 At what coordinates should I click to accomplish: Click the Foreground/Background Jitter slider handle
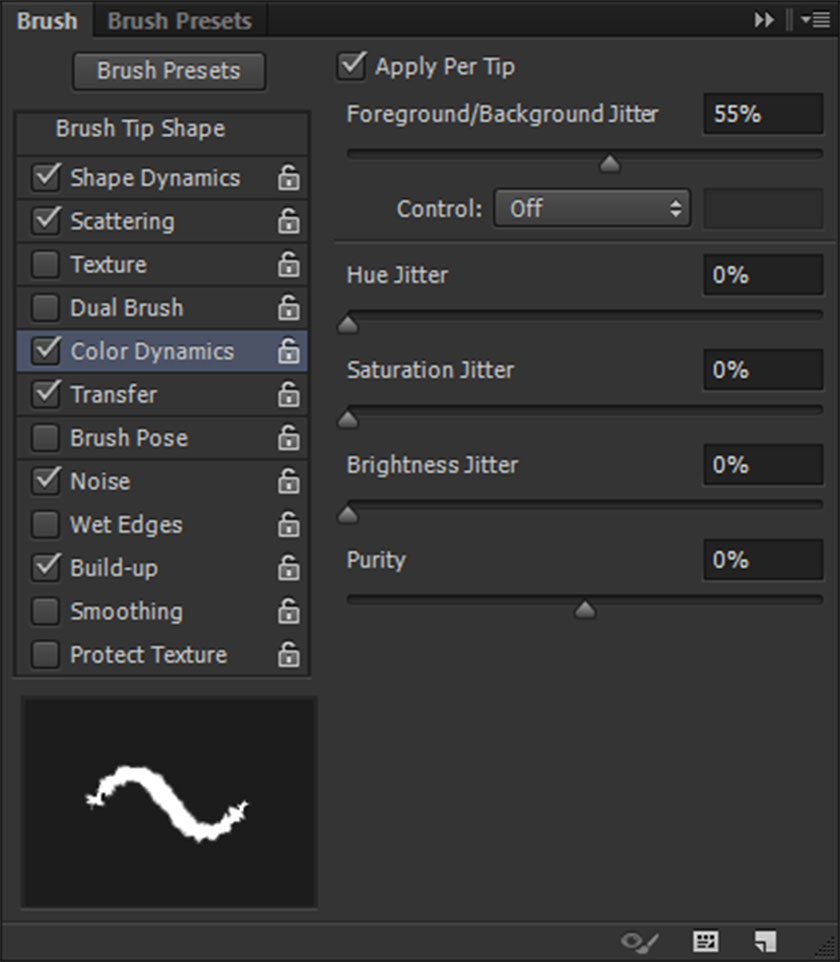click(x=609, y=164)
